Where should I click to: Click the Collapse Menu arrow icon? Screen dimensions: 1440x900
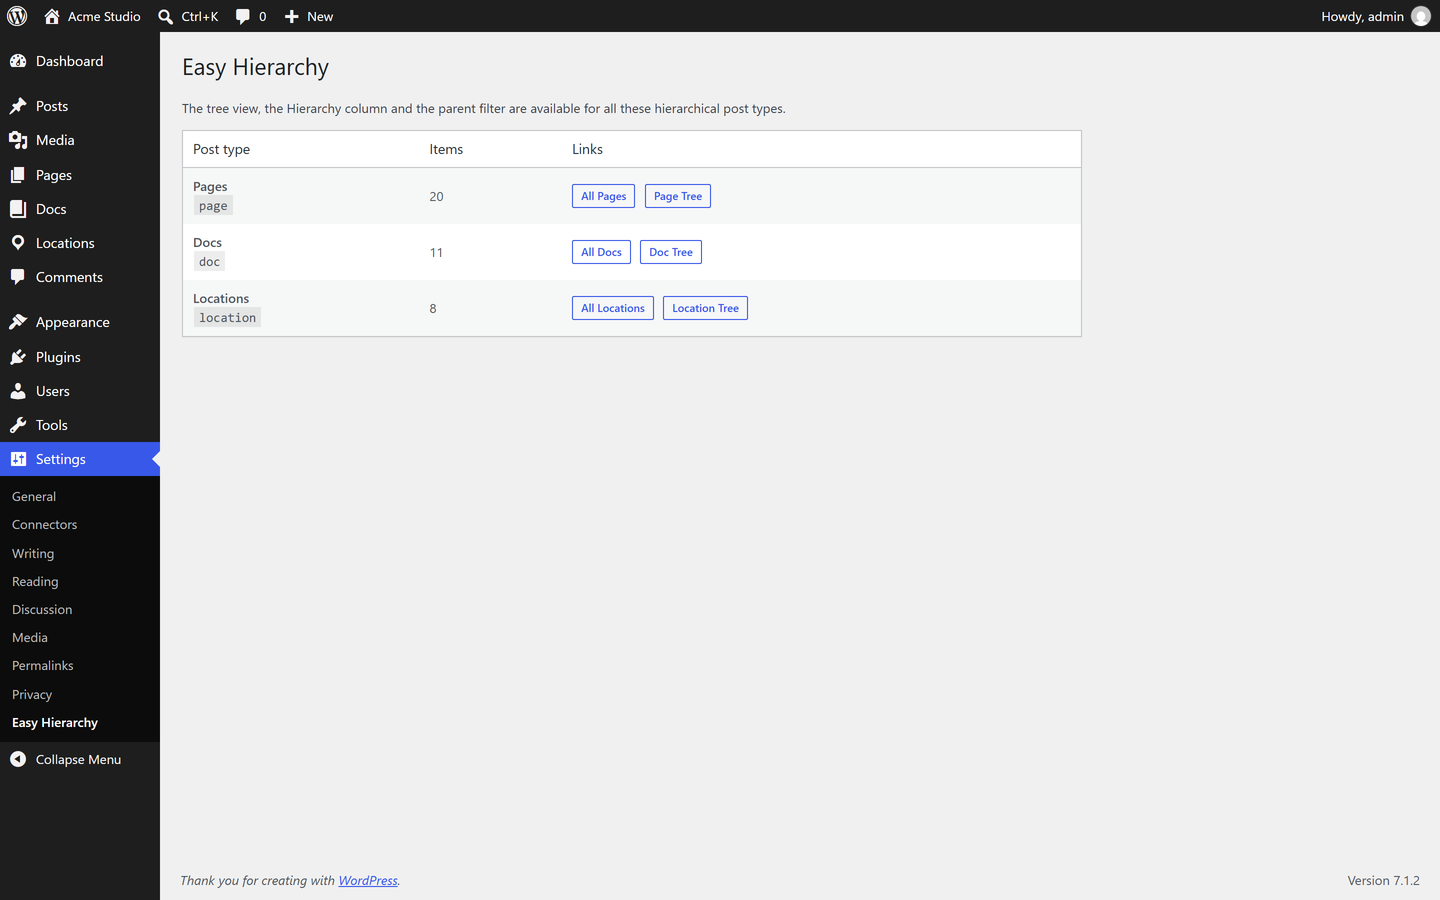[18, 759]
